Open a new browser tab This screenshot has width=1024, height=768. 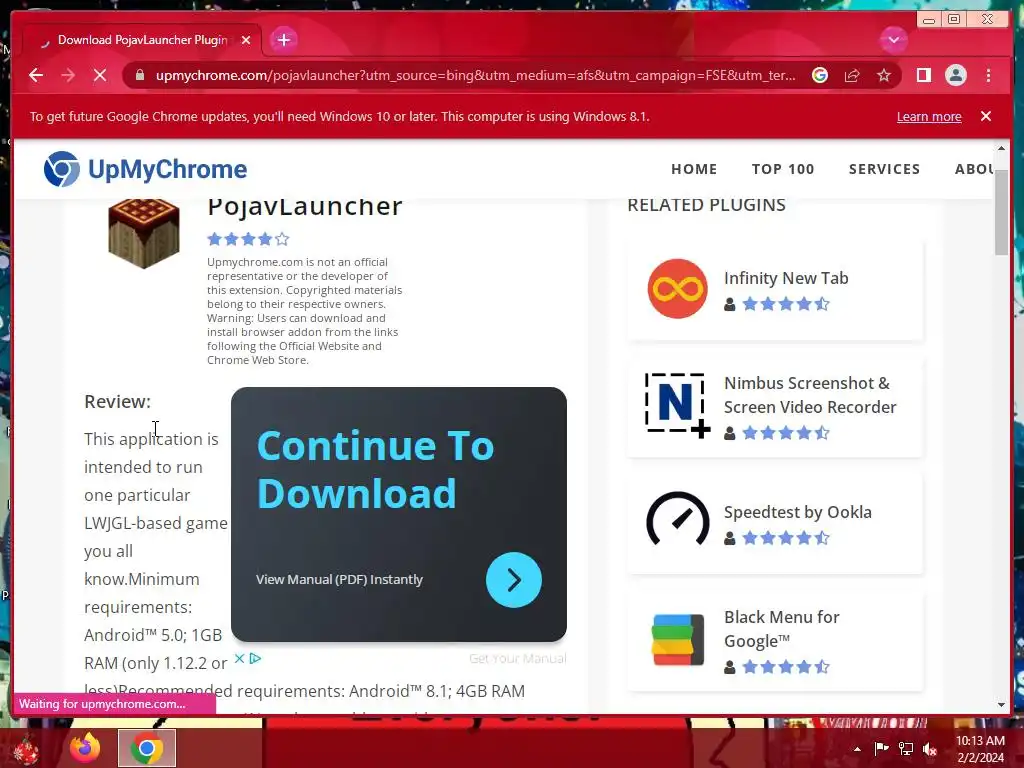tap(283, 40)
